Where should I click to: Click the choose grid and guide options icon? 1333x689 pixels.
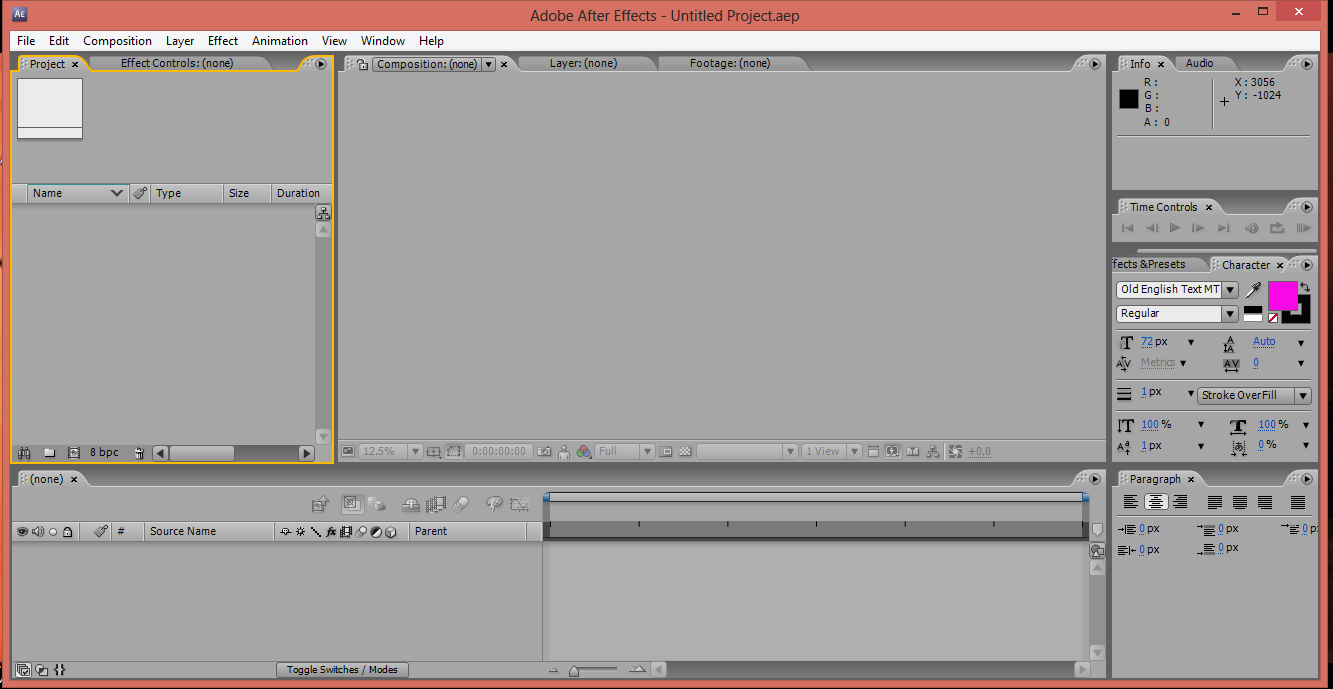coord(432,451)
